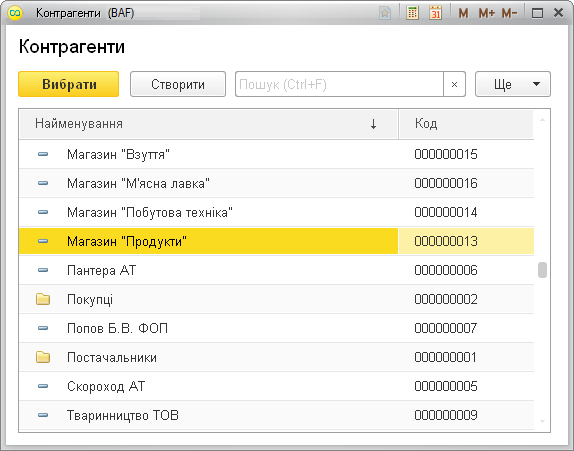Open the calendar icon in title bar

click(435, 13)
